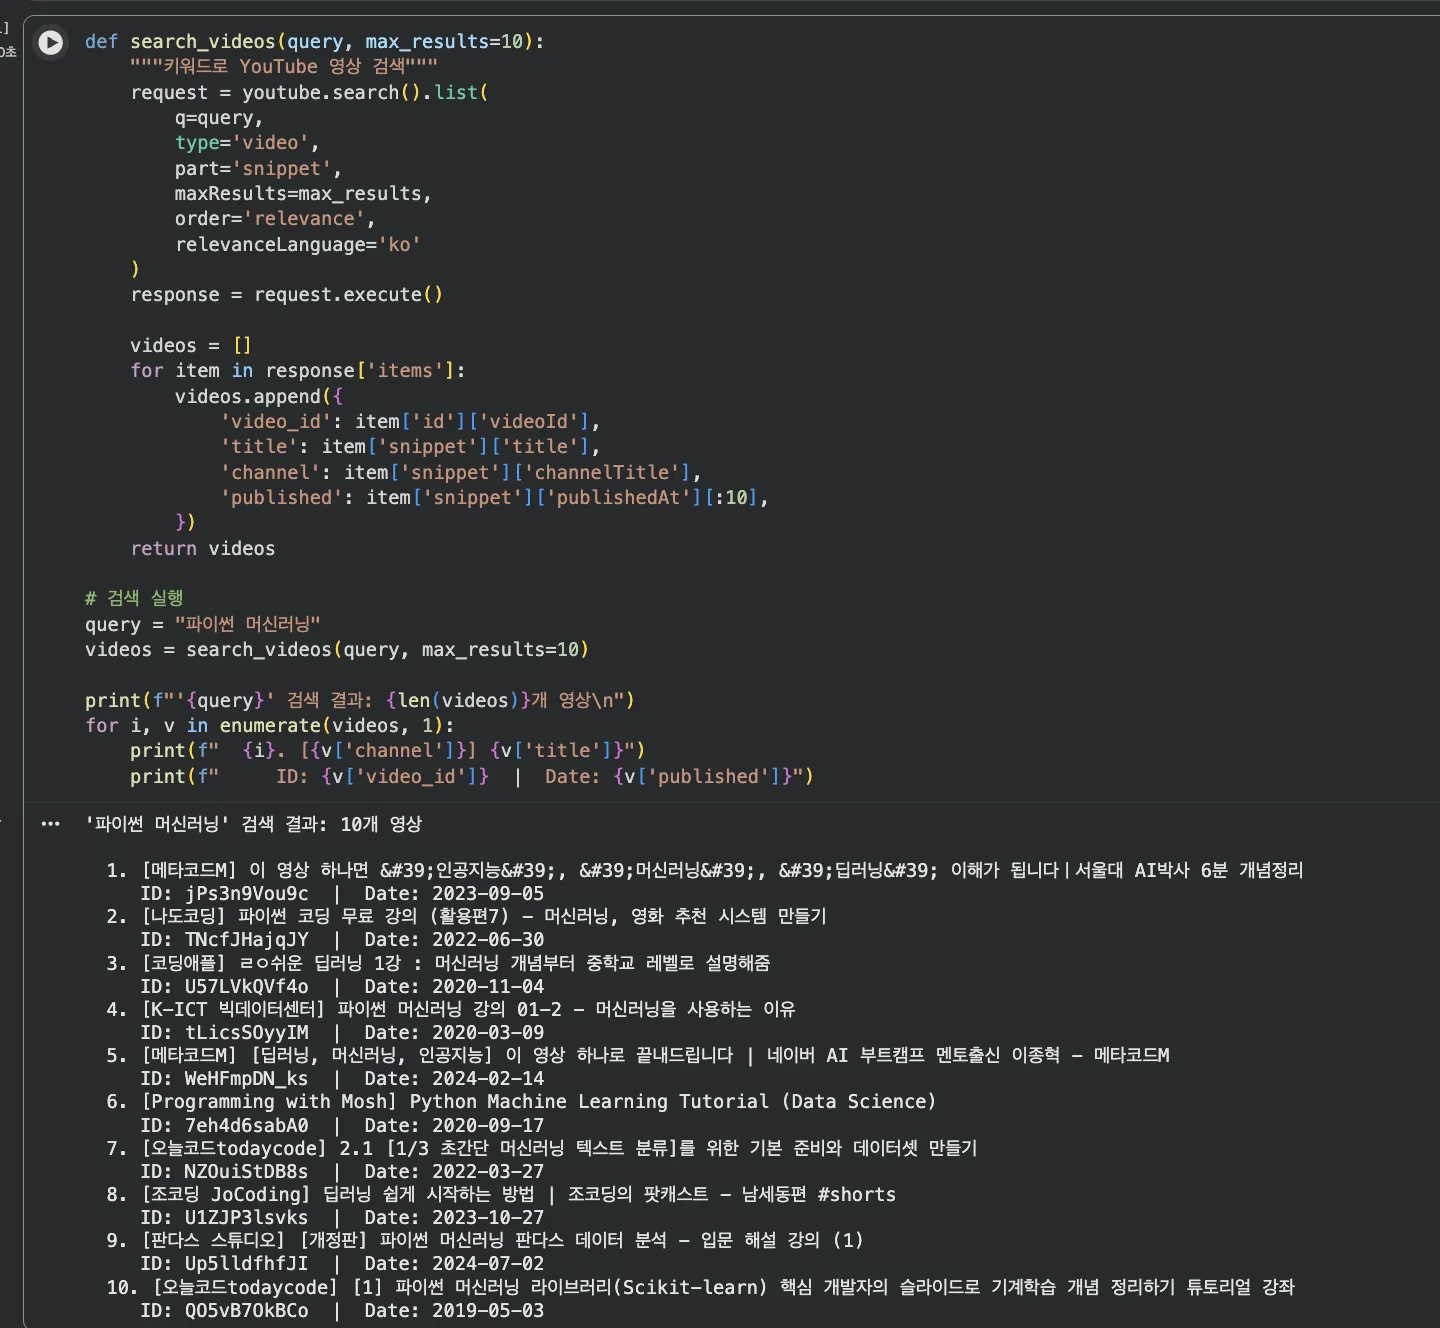Image resolution: width=1440 pixels, height=1328 pixels.
Task: Run the search_videos code cell
Action: coord(50,42)
